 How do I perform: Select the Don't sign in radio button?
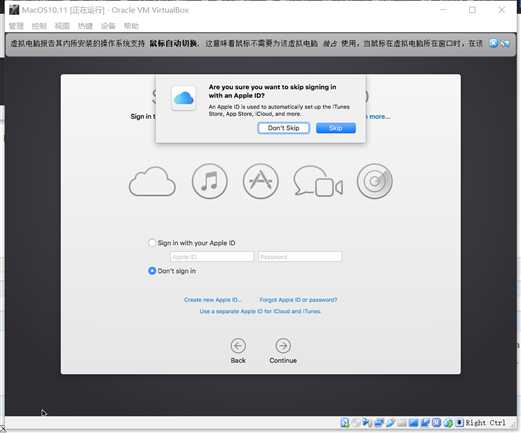[x=152, y=271]
